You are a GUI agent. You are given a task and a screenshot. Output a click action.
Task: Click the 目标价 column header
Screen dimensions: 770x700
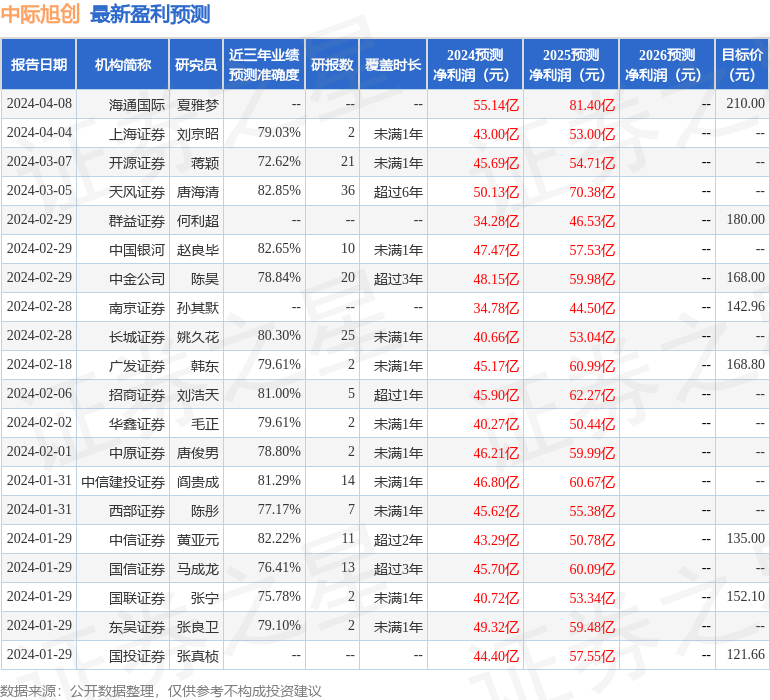tap(742, 65)
